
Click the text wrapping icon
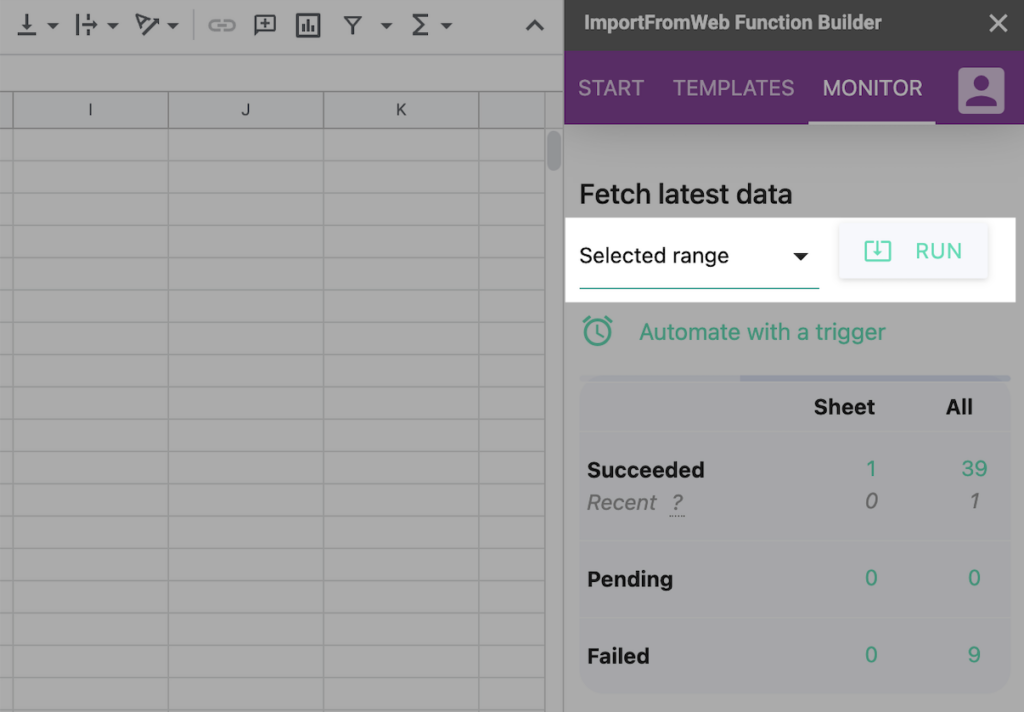click(x=86, y=25)
